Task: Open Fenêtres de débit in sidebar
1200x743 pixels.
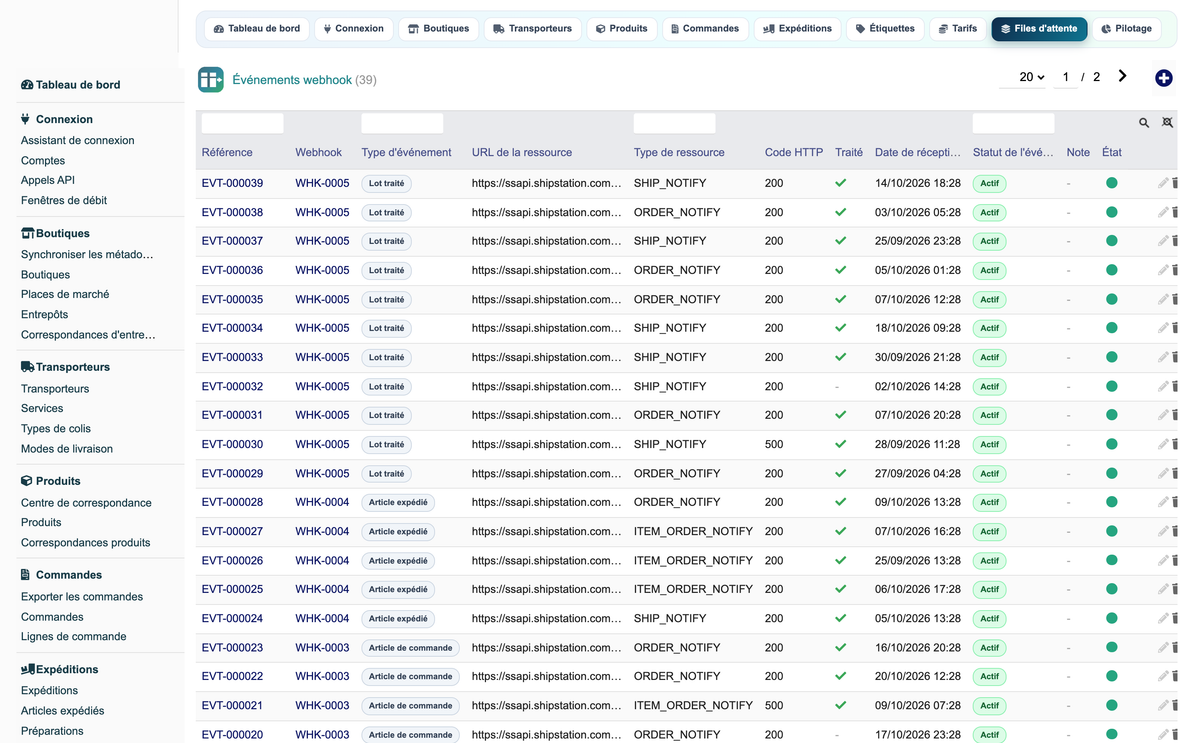Action: tap(64, 200)
